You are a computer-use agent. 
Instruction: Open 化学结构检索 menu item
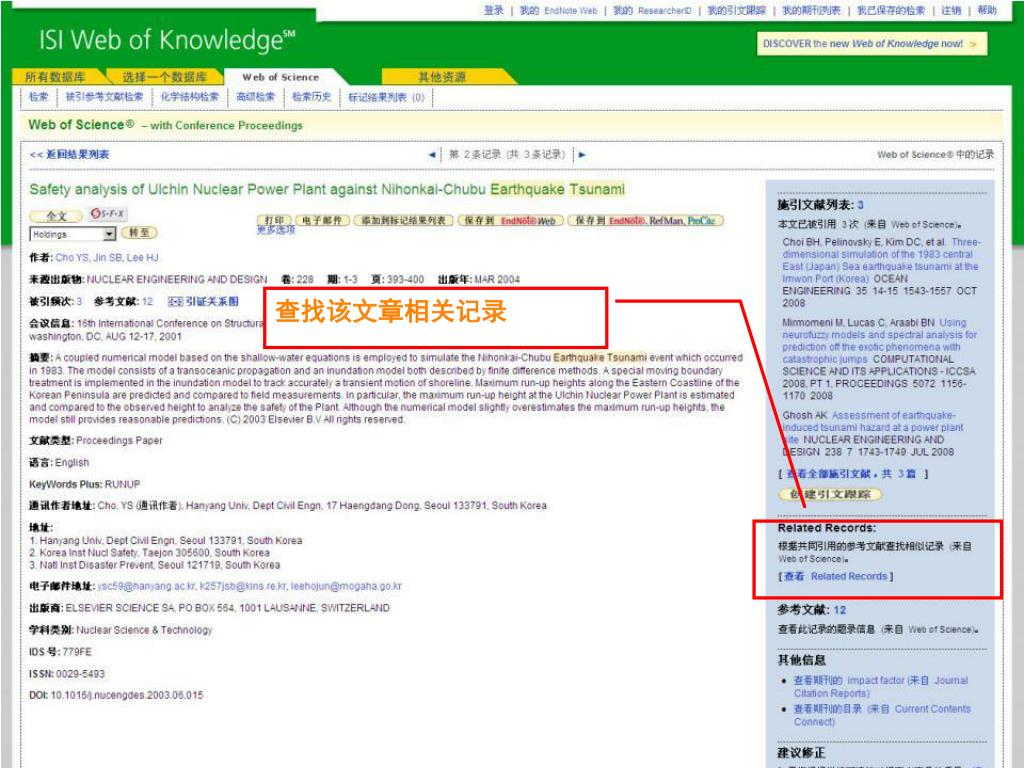tap(190, 97)
